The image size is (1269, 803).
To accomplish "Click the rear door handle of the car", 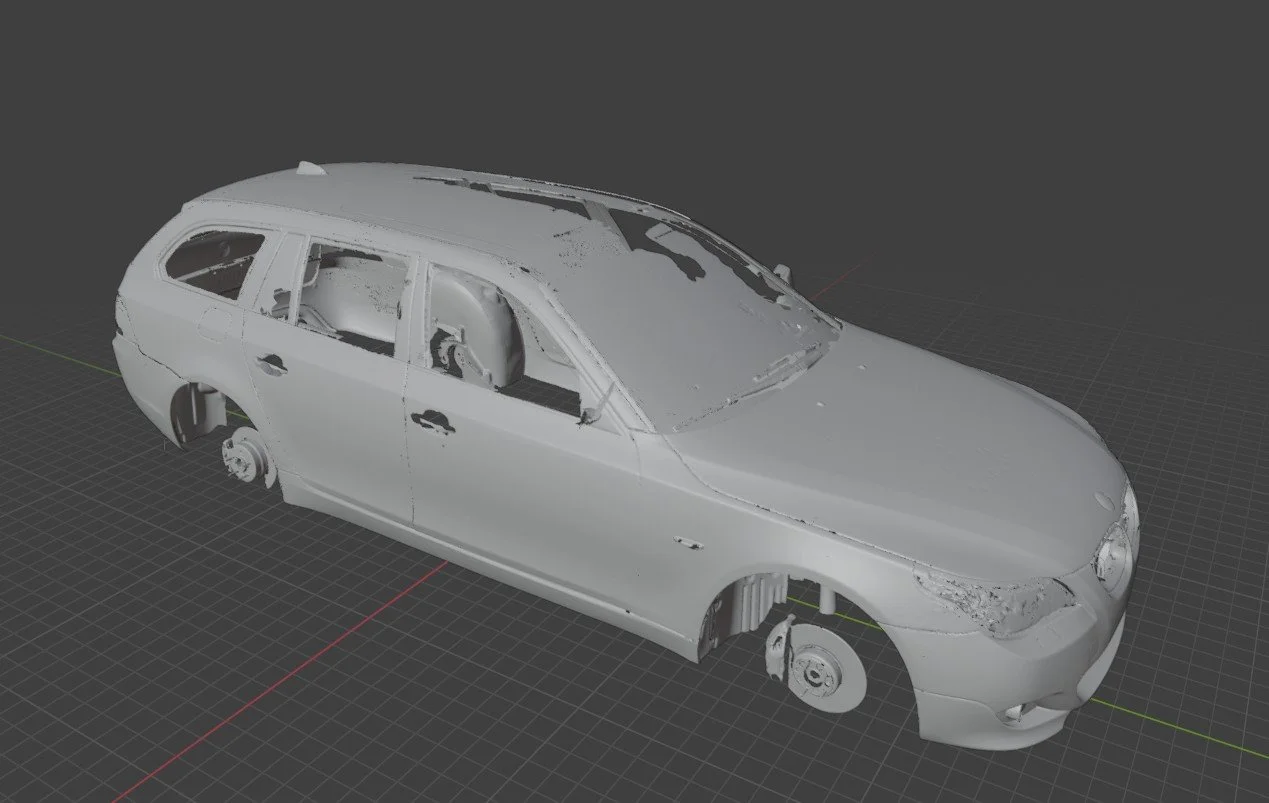I will click(x=270, y=364).
